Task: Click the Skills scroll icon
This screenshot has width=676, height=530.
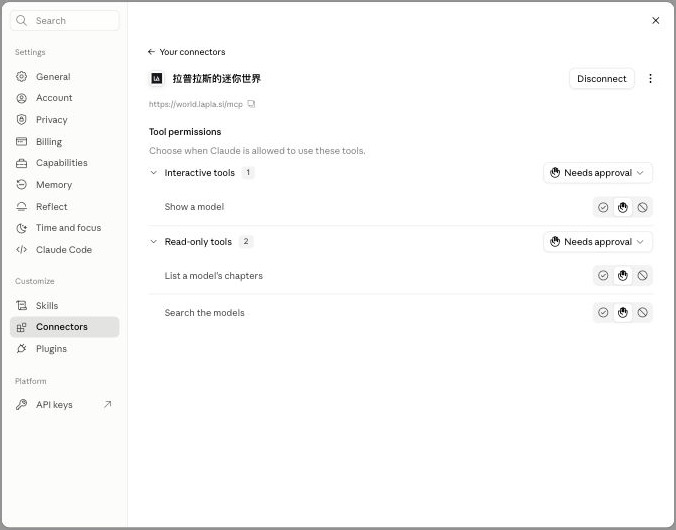Action: [x=21, y=305]
